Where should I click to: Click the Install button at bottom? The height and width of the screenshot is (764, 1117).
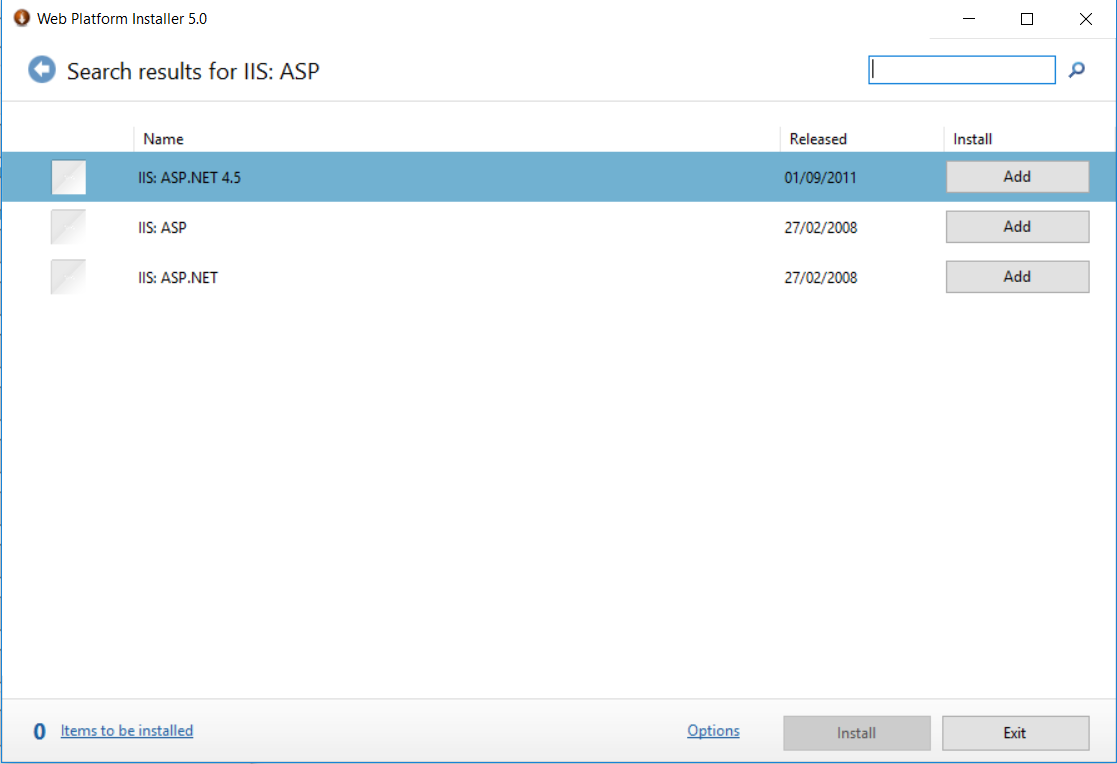pyautogui.click(x=856, y=733)
